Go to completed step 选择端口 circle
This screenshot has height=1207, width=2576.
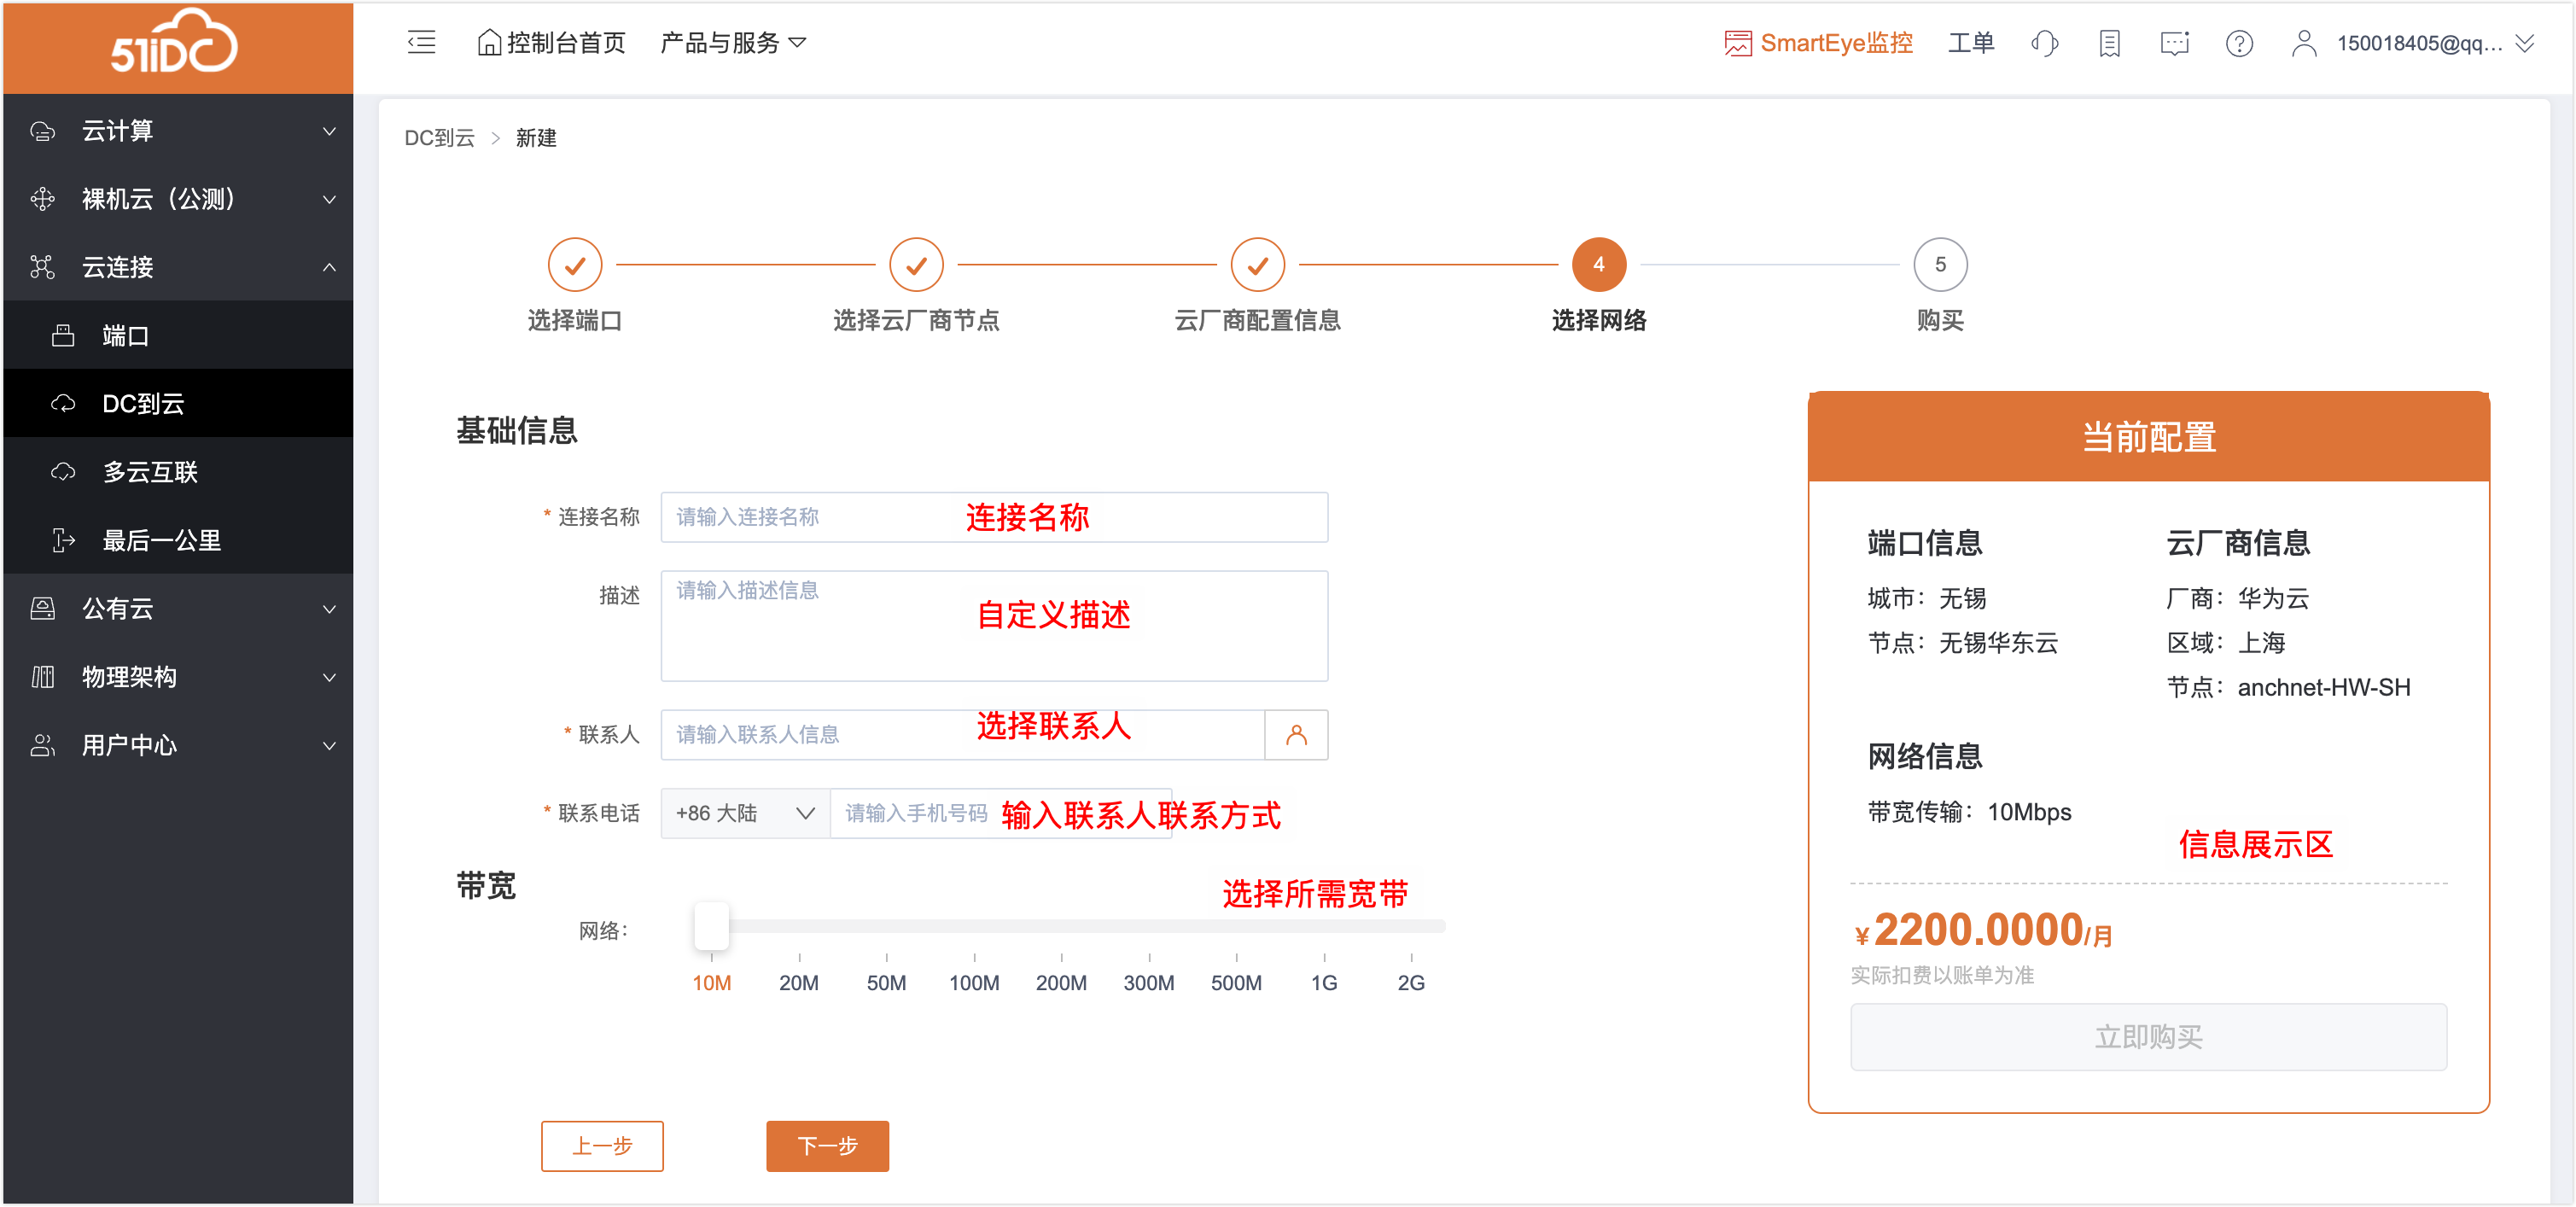[575, 264]
